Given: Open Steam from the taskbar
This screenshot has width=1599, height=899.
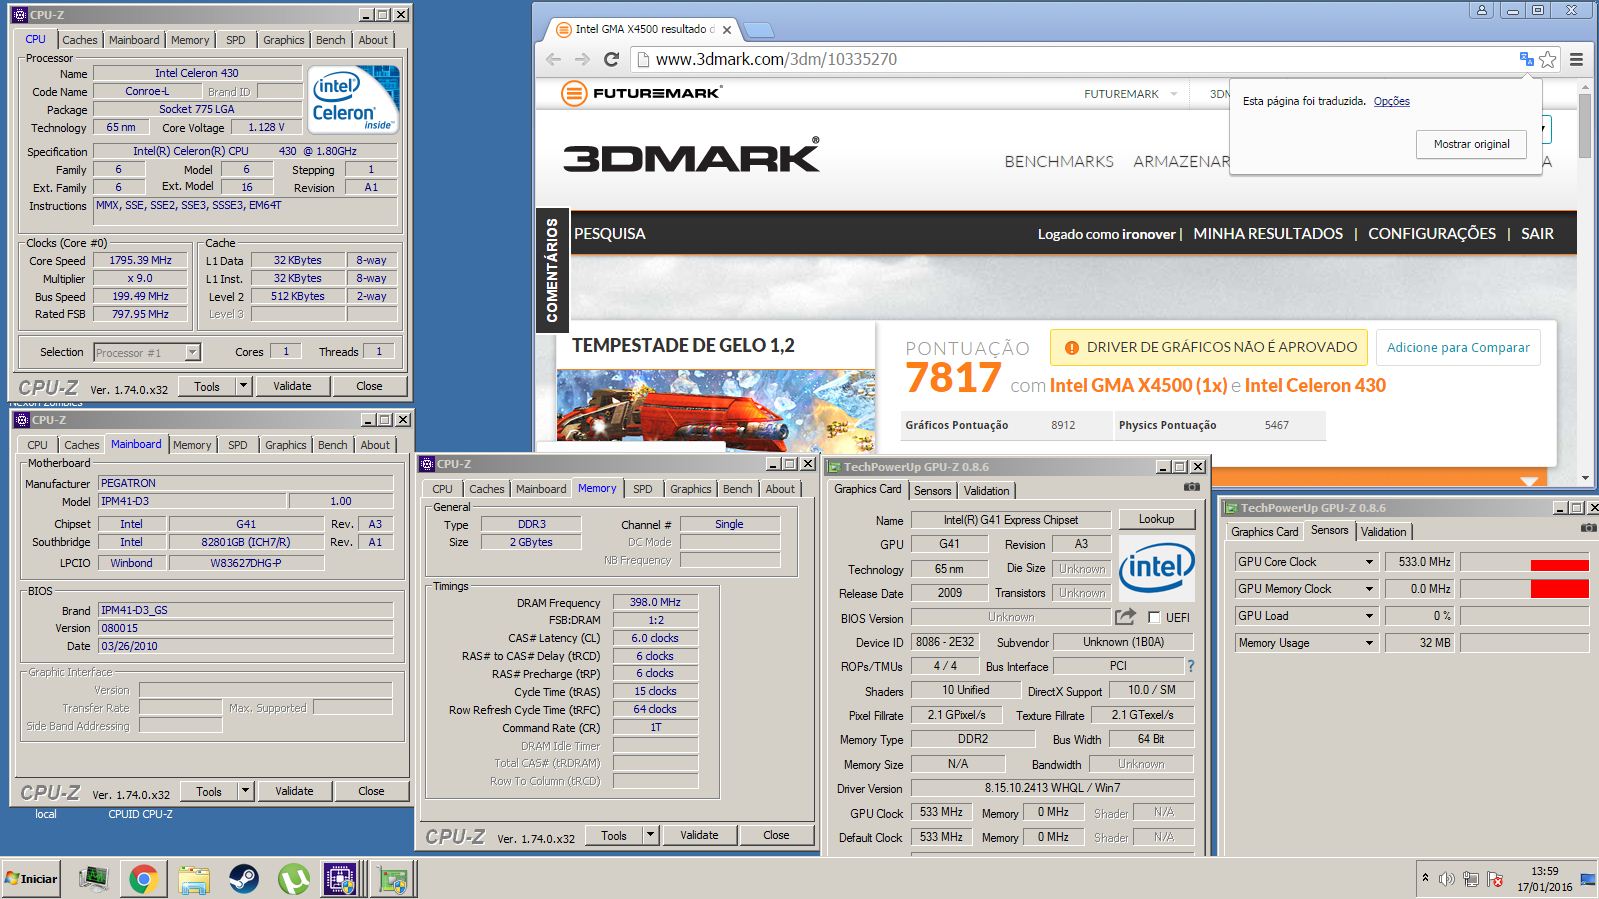Looking at the screenshot, I should 243,879.
